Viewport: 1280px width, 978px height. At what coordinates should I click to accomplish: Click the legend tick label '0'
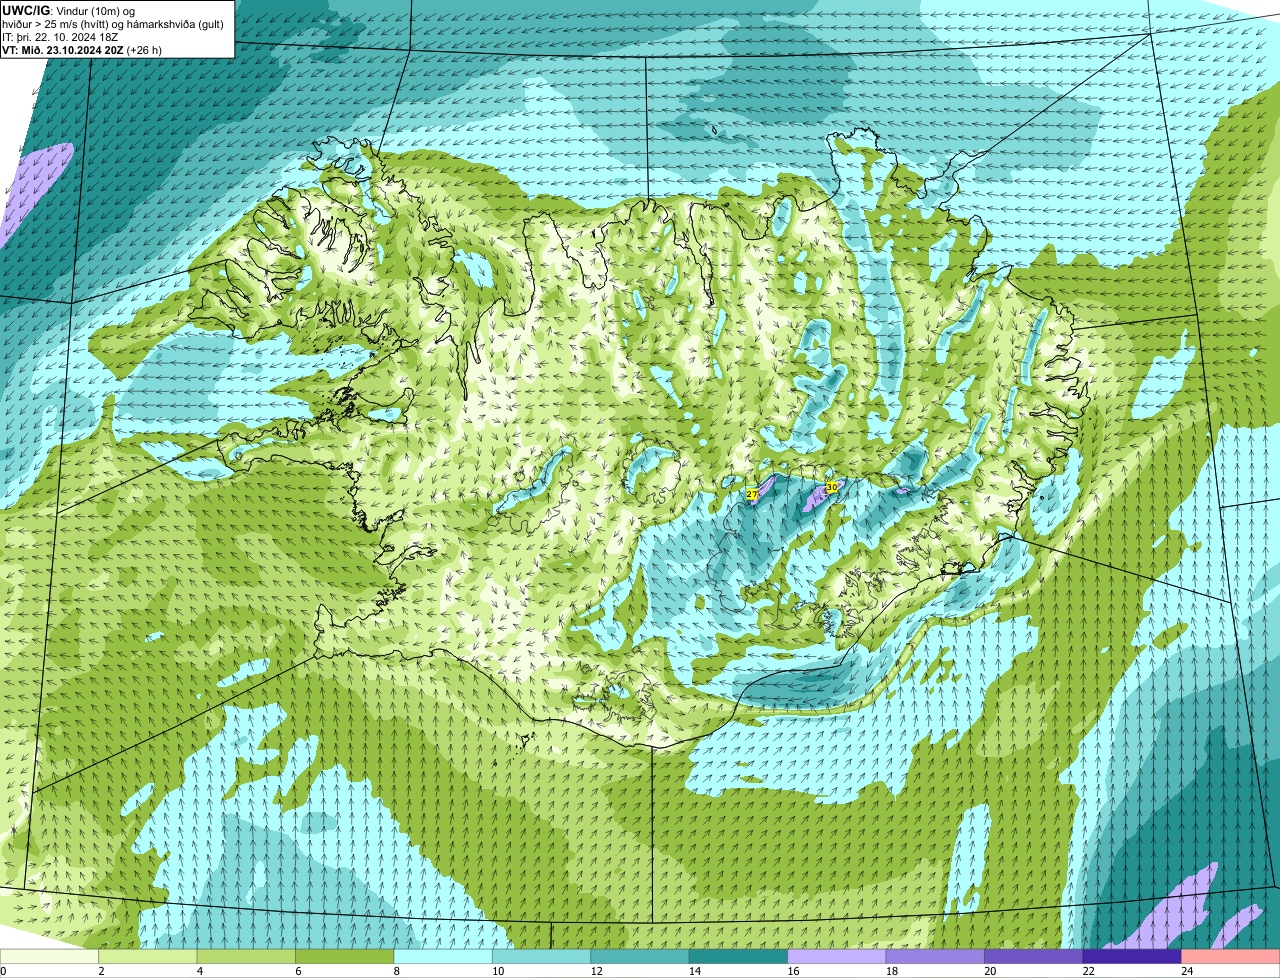tap(3, 971)
